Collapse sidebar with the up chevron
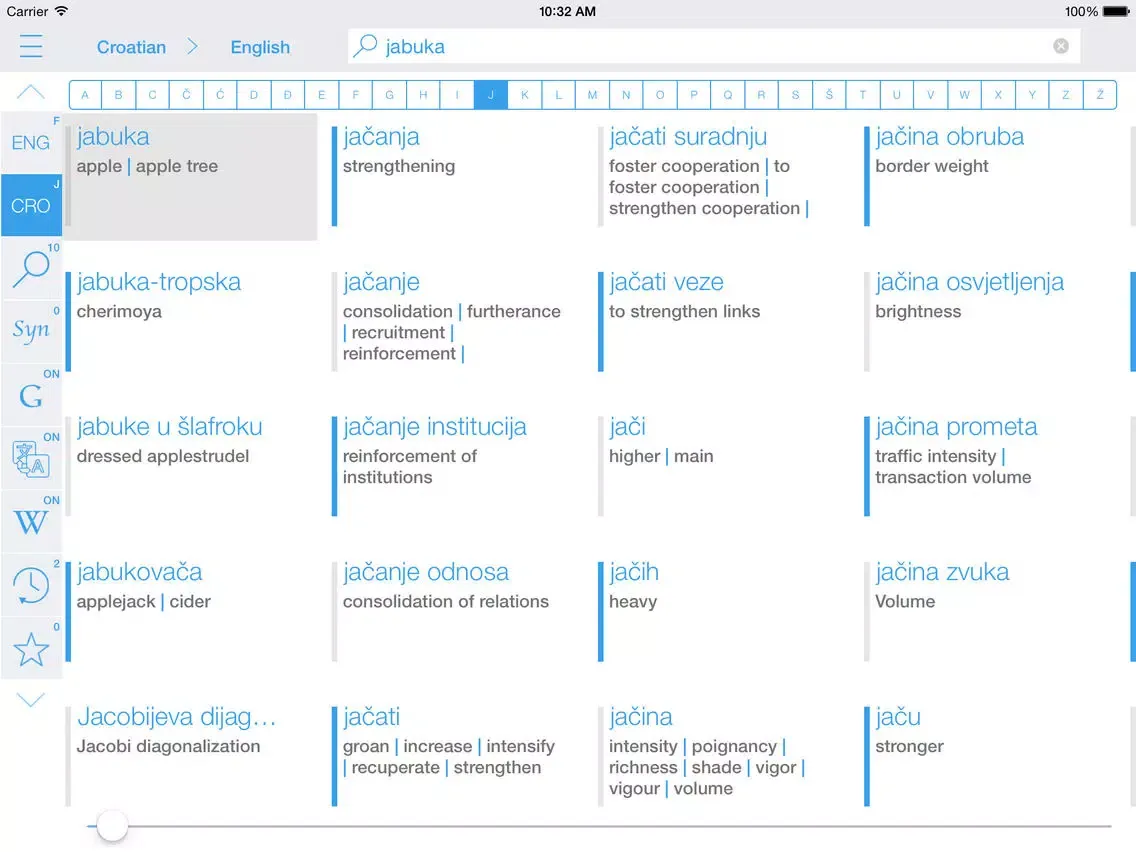The height and width of the screenshot is (852, 1136). coord(30,92)
